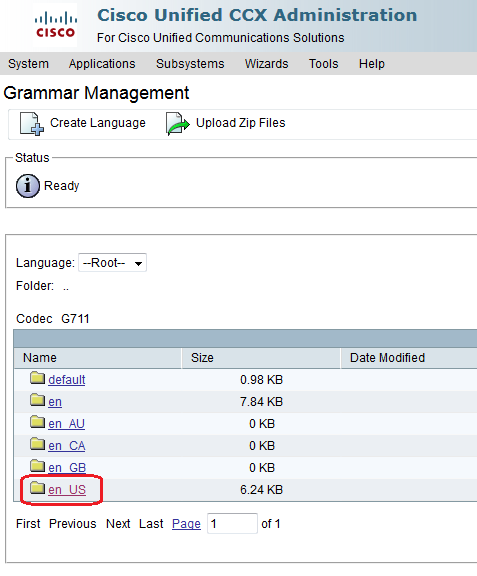
Task: Click the Name column header
Action: point(97,358)
